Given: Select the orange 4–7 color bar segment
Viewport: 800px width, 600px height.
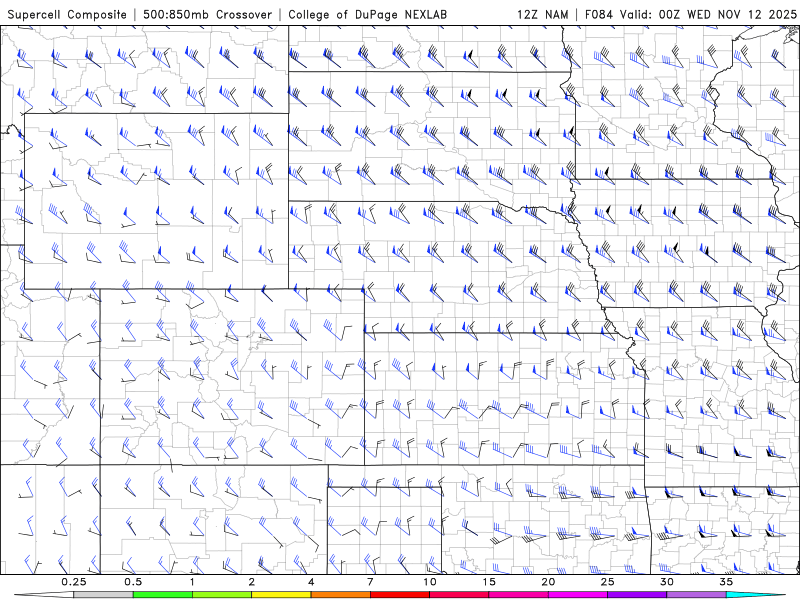Looking at the screenshot, I should [340, 595].
